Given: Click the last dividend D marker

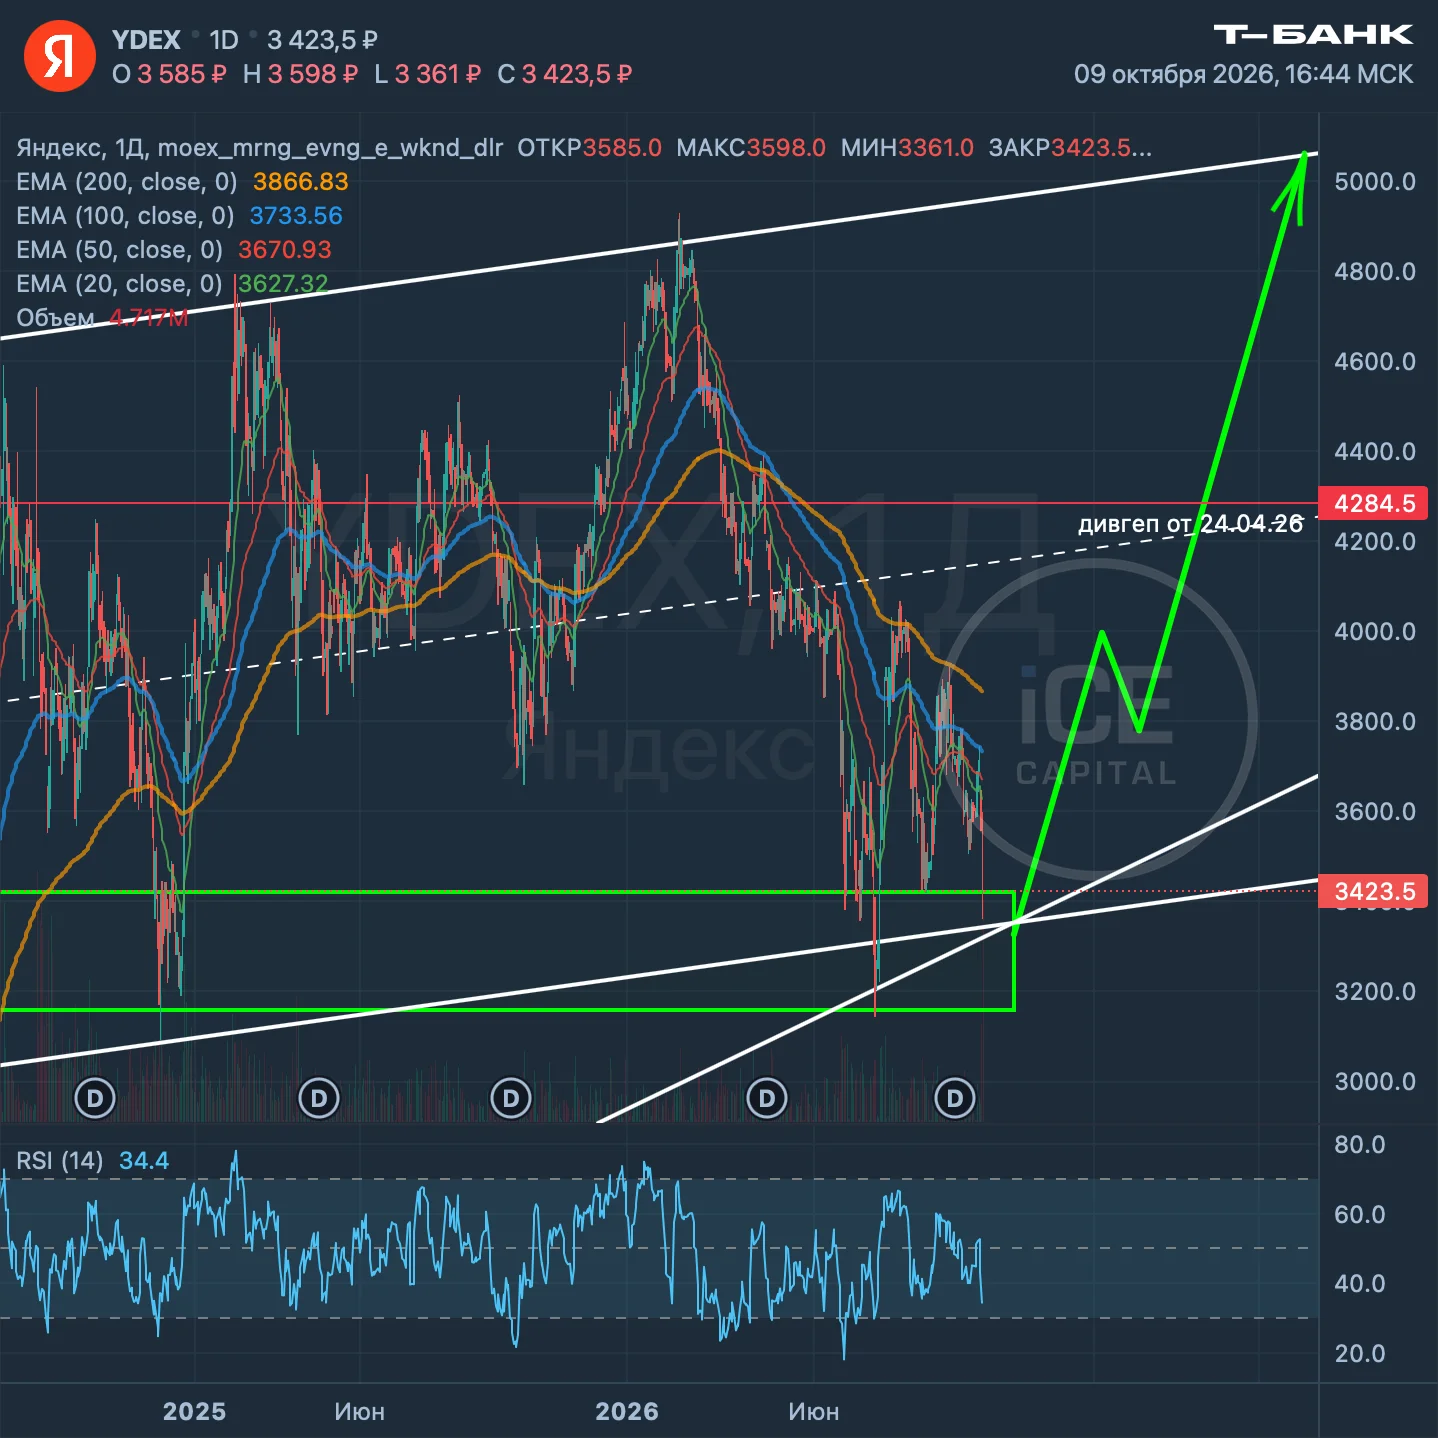Looking at the screenshot, I should pos(955,1099).
